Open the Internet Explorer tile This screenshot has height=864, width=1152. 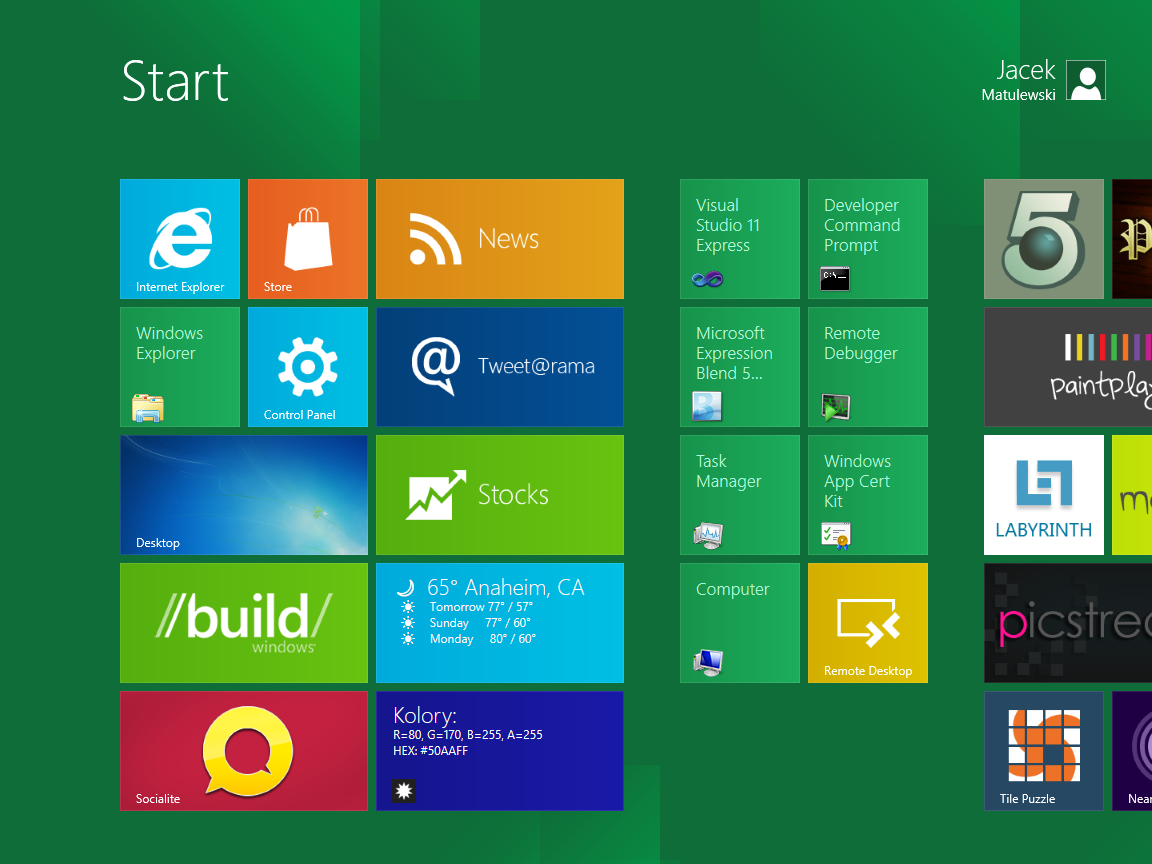tap(180, 239)
